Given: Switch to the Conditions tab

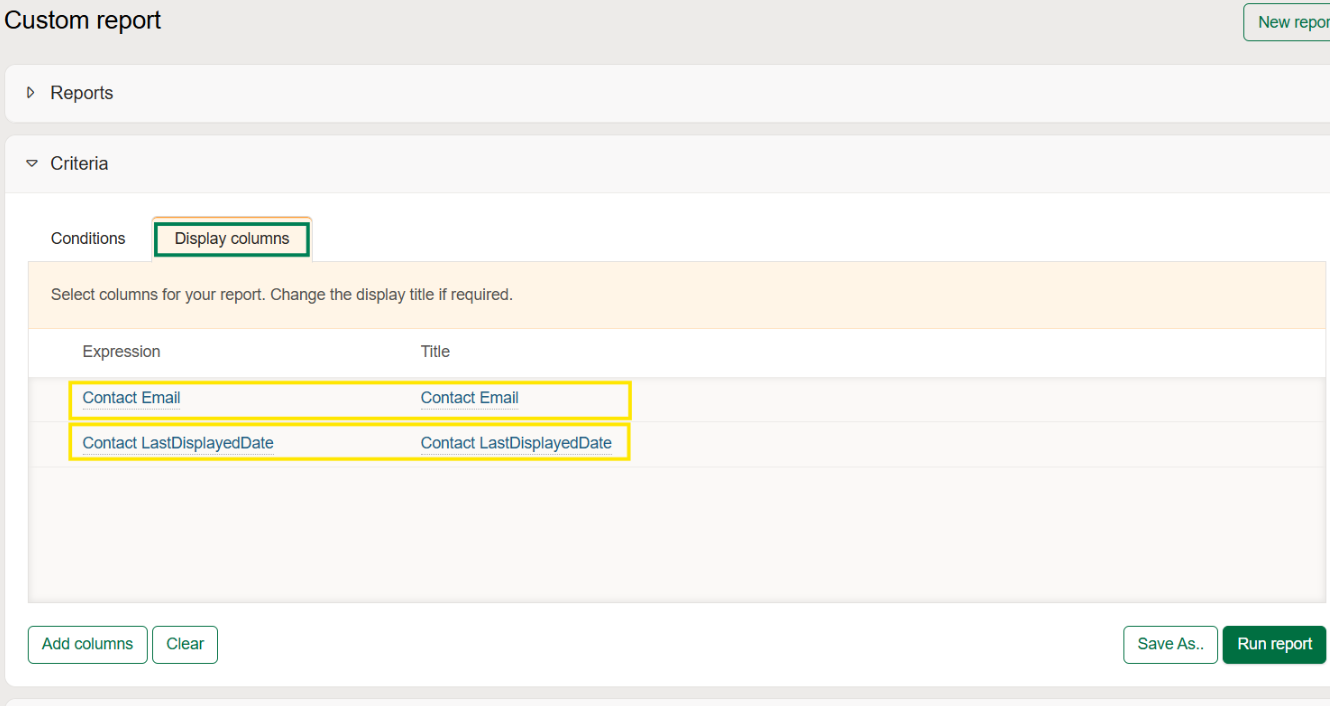Looking at the screenshot, I should tap(88, 238).
